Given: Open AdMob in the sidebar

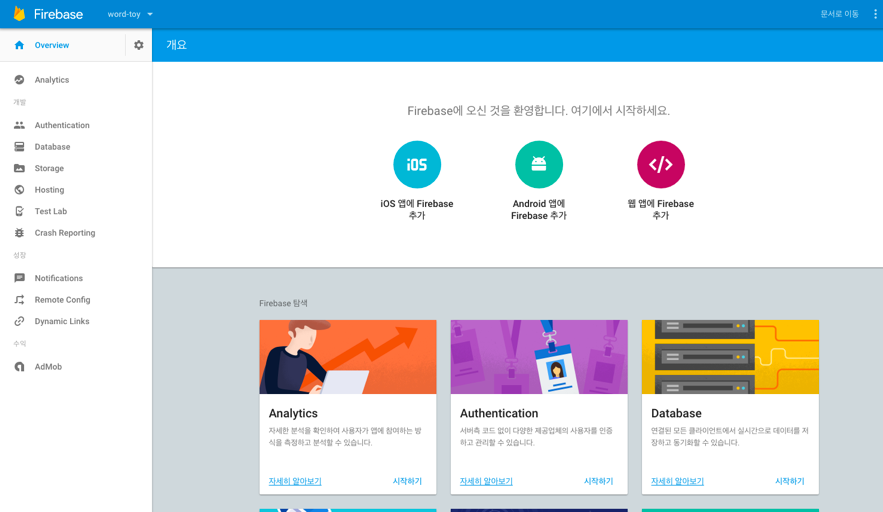Looking at the screenshot, I should pyautogui.click(x=48, y=367).
